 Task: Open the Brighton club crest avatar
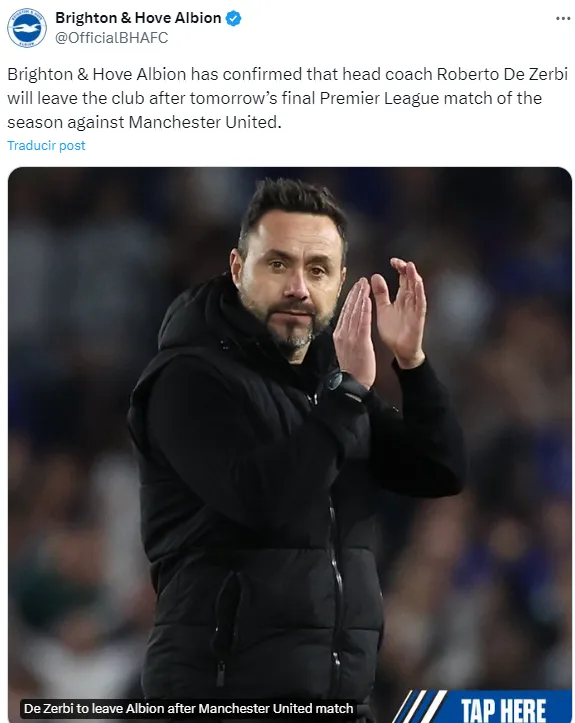27,28
